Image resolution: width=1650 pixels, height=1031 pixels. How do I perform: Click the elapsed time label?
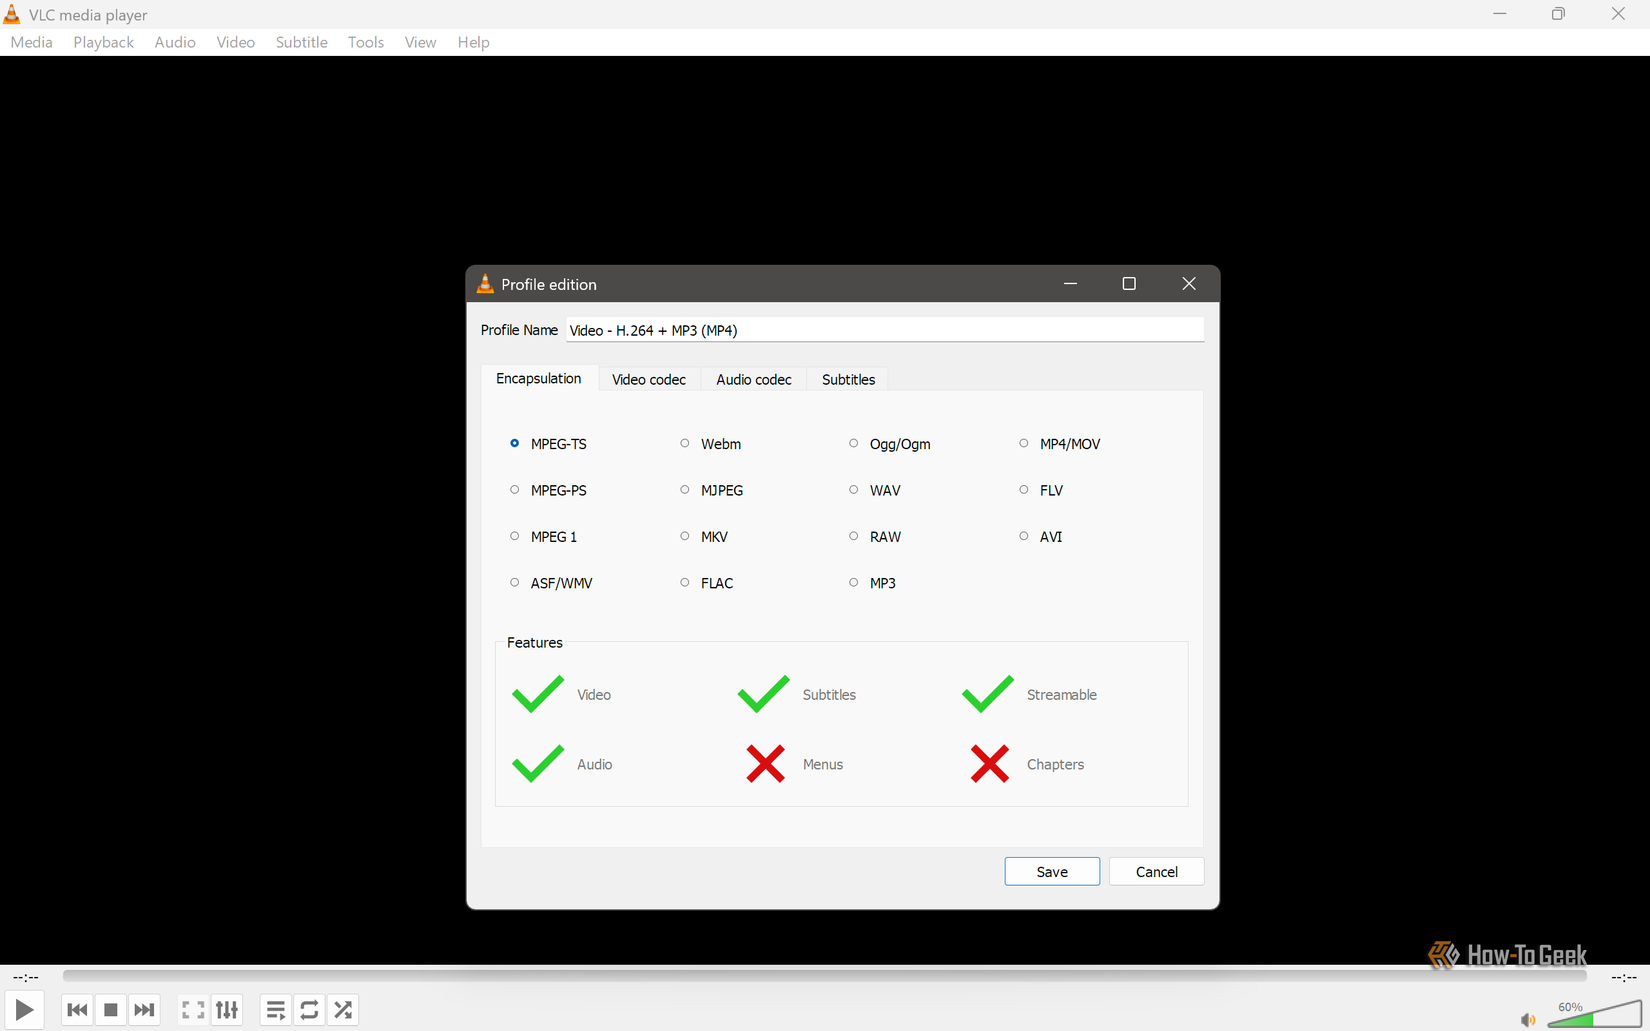26,977
